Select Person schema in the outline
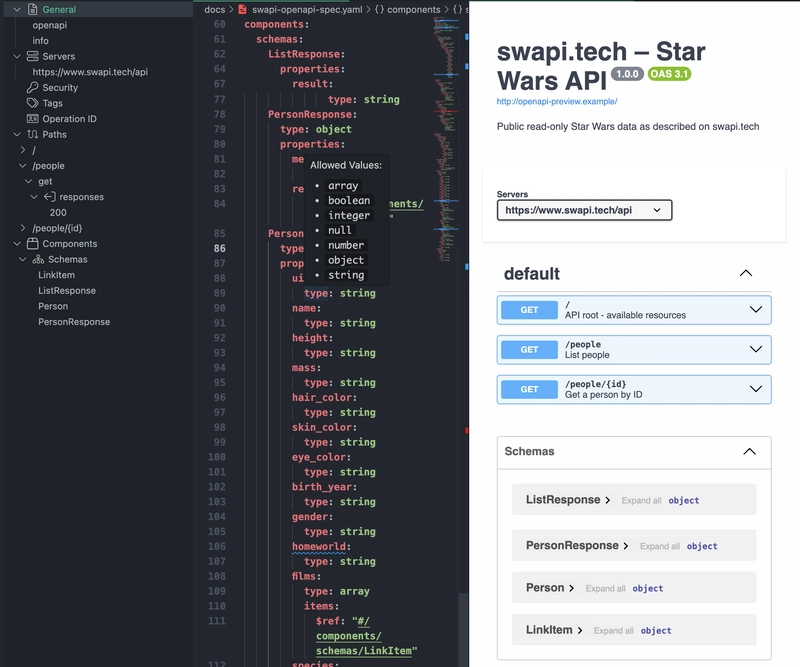Viewport: 800px width, 667px height. (x=53, y=306)
